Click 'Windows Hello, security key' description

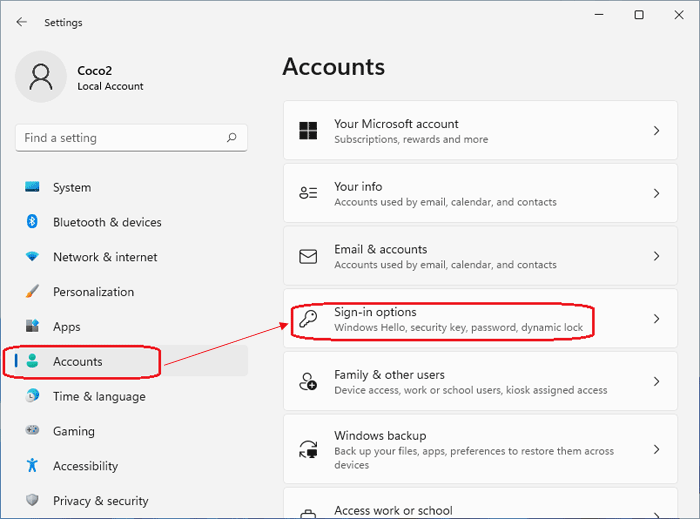point(458,328)
